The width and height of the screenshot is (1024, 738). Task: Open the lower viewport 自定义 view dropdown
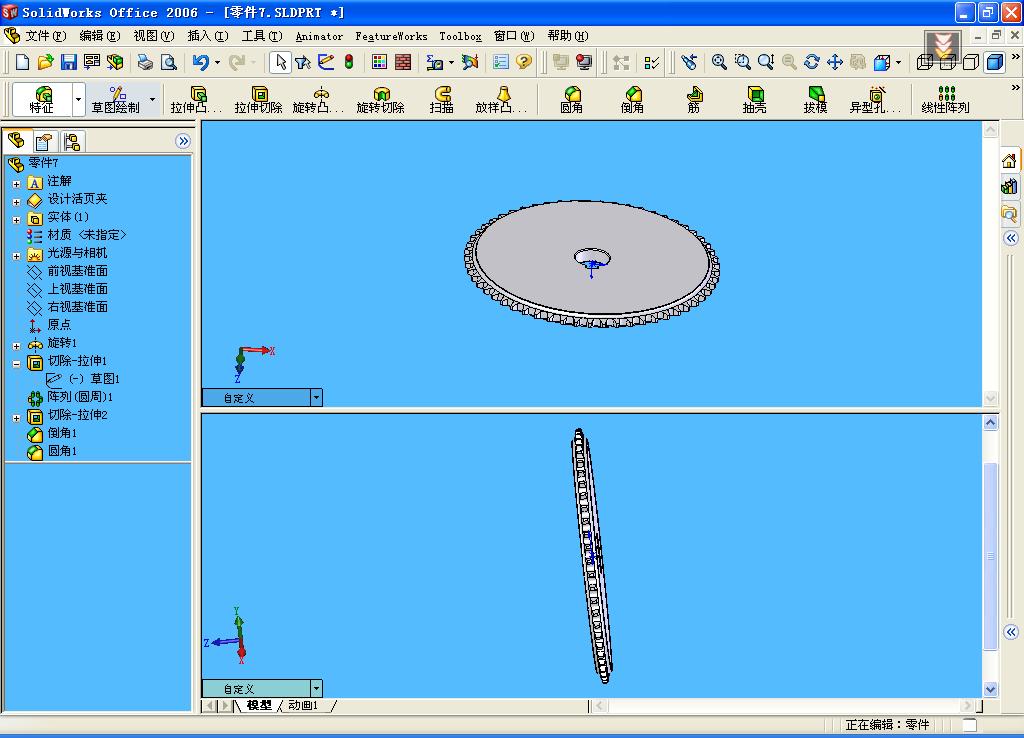(x=316, y=689)
